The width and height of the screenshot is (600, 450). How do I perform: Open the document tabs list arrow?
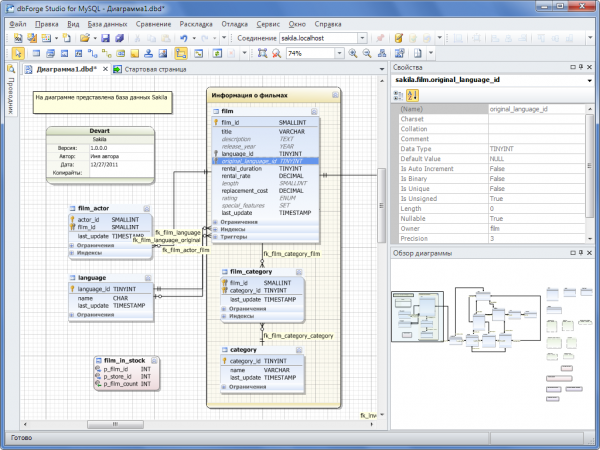(382, 69)
